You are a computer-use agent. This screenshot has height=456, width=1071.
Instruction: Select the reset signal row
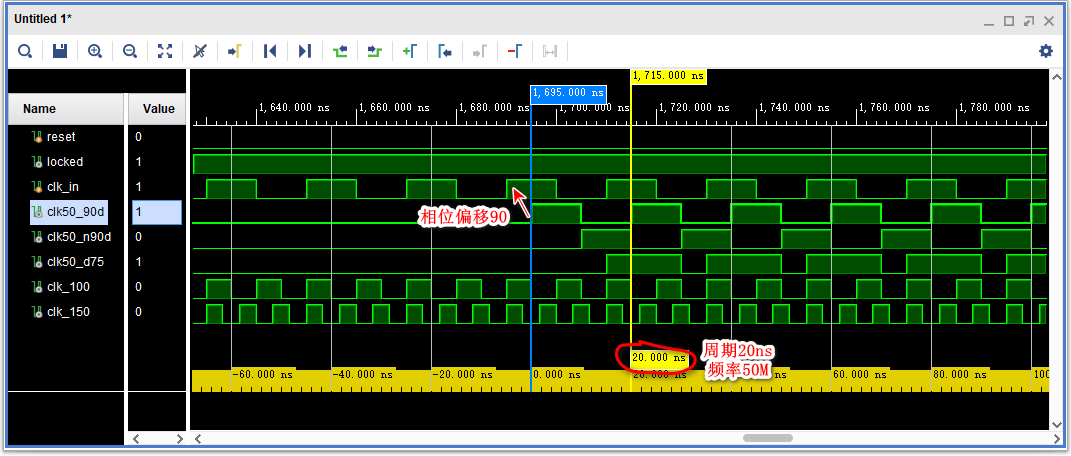tap(60, 137)
